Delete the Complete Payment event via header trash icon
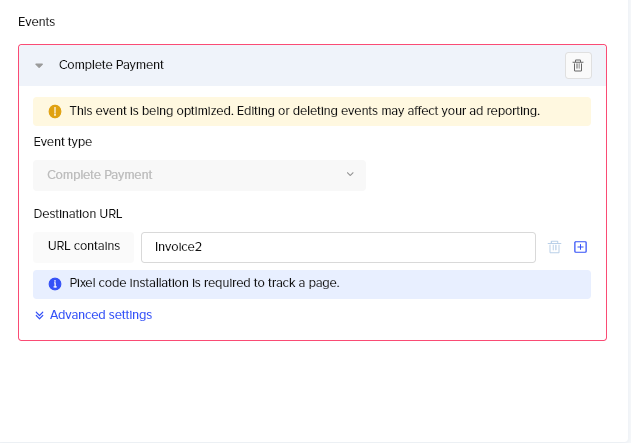Viewport: 631px width, 443px height. [x=578, y=65]
